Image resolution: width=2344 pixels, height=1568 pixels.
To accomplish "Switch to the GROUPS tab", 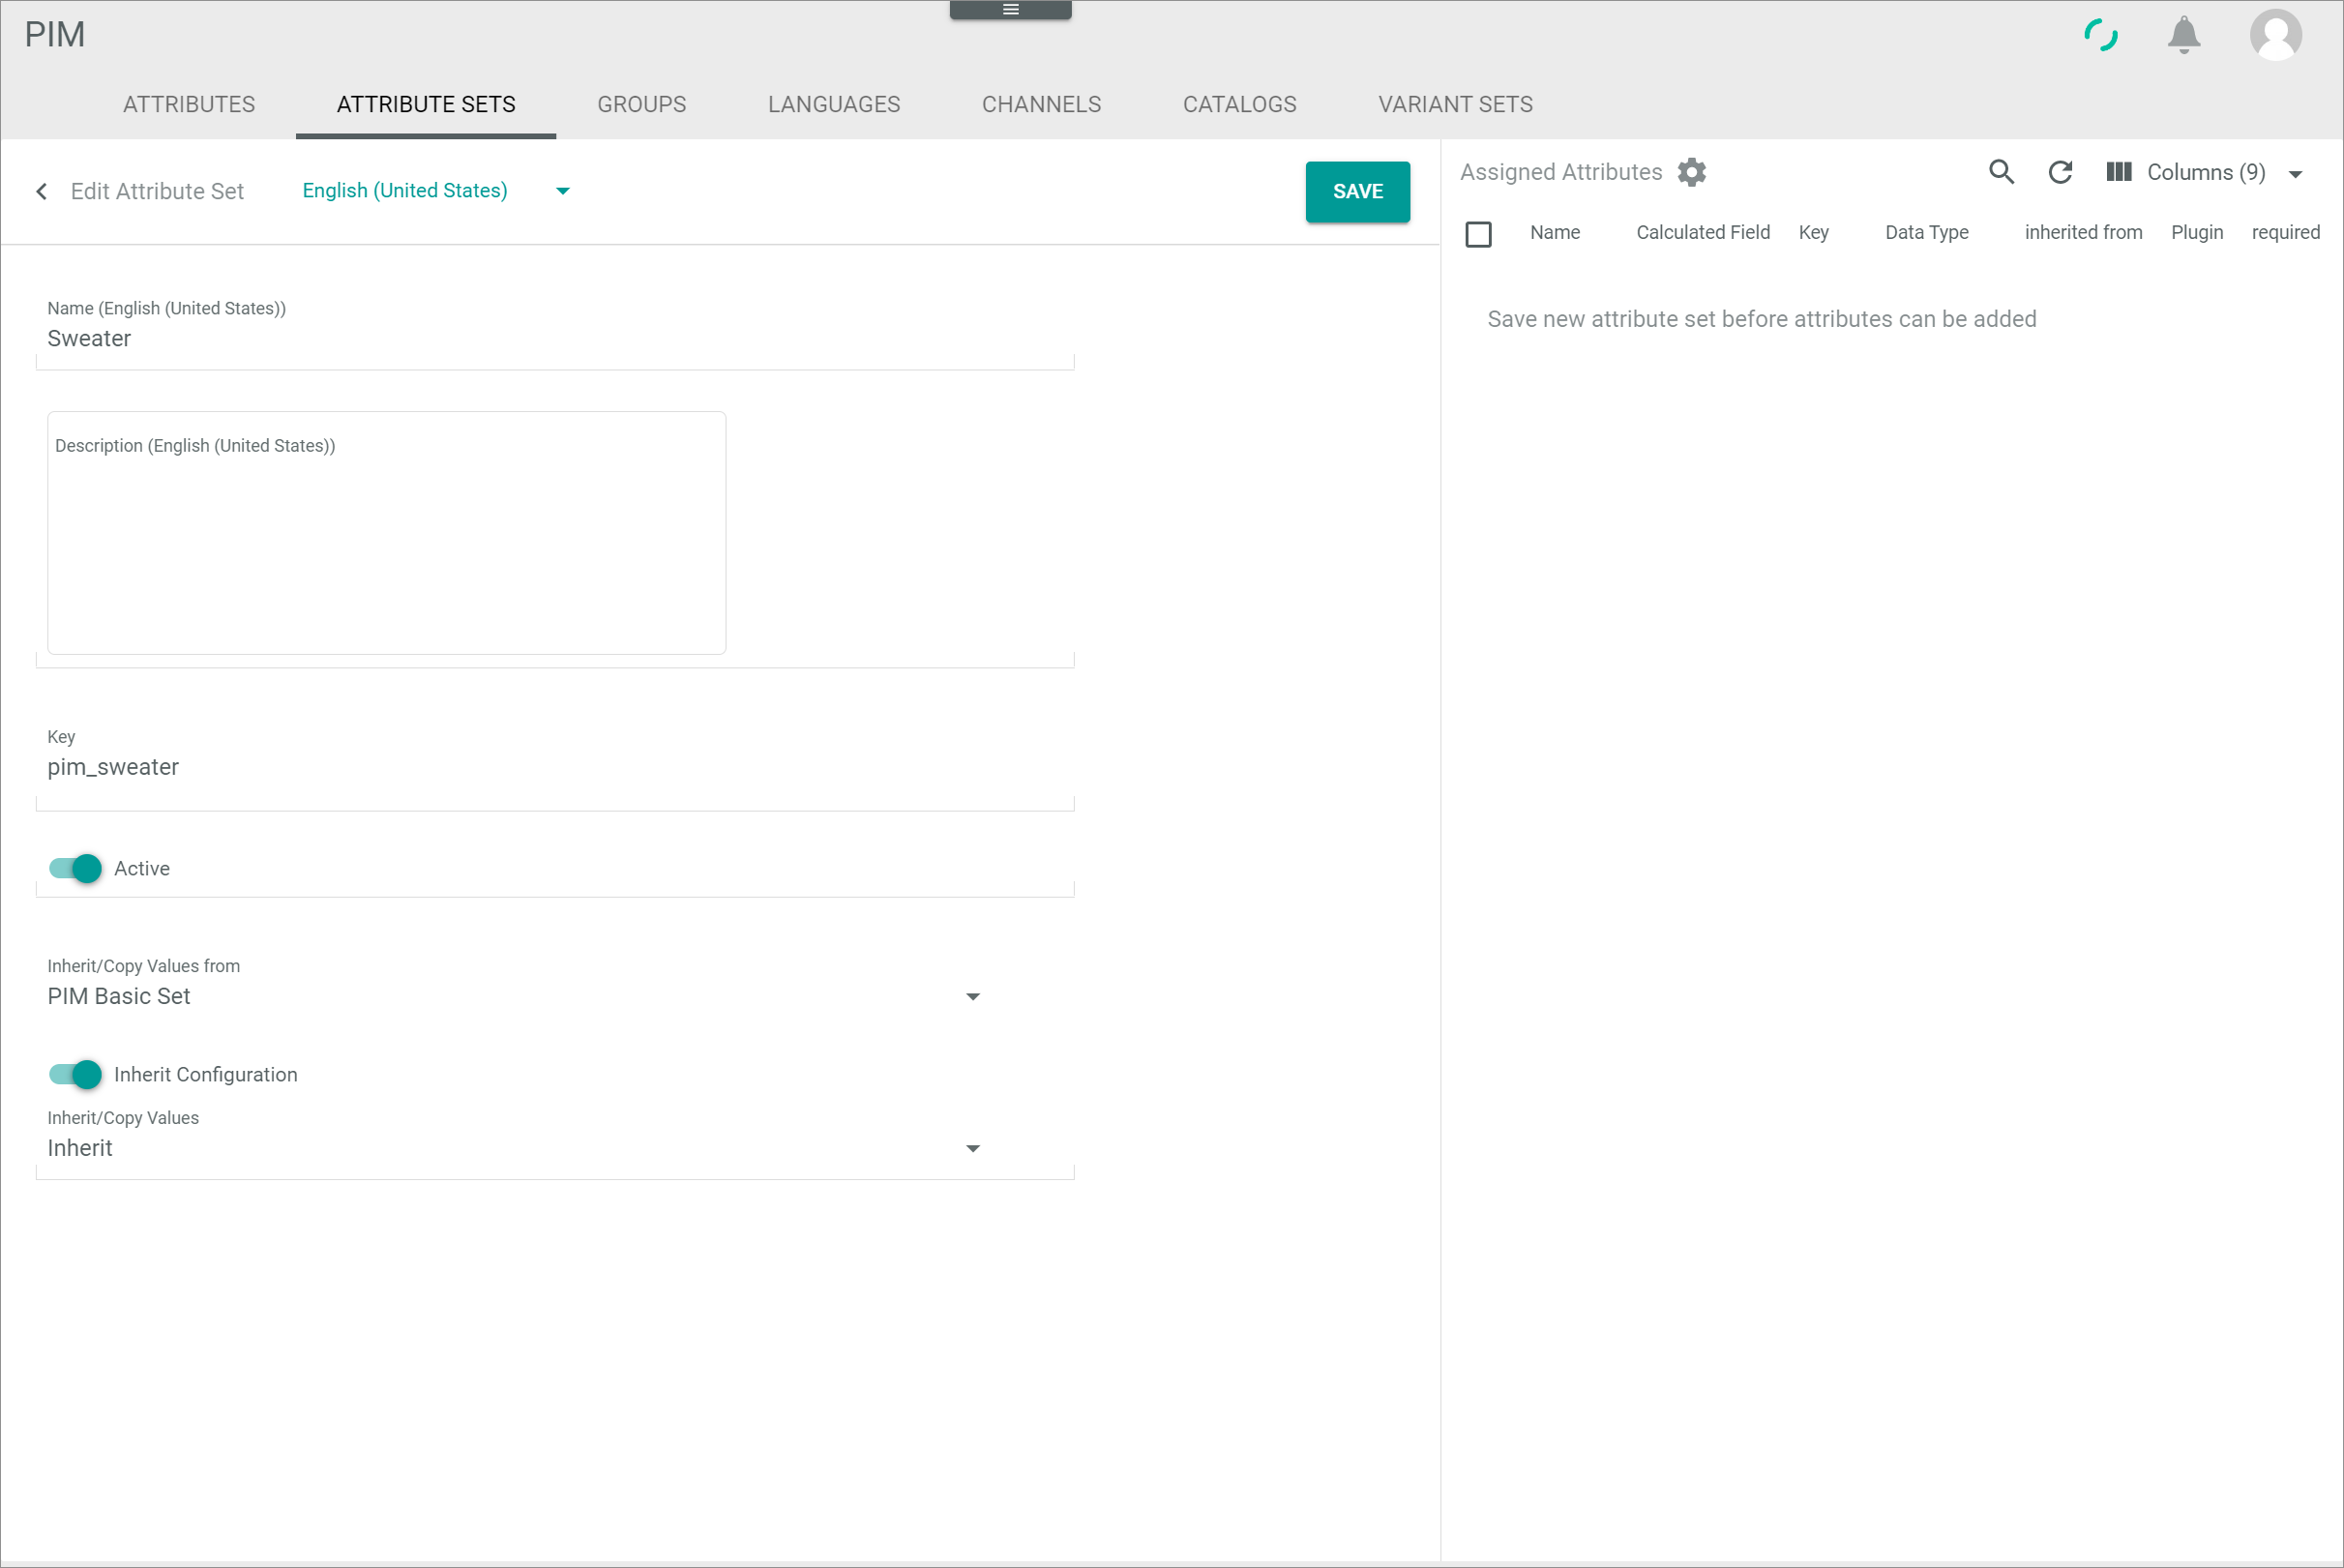I will coord(642,105).
